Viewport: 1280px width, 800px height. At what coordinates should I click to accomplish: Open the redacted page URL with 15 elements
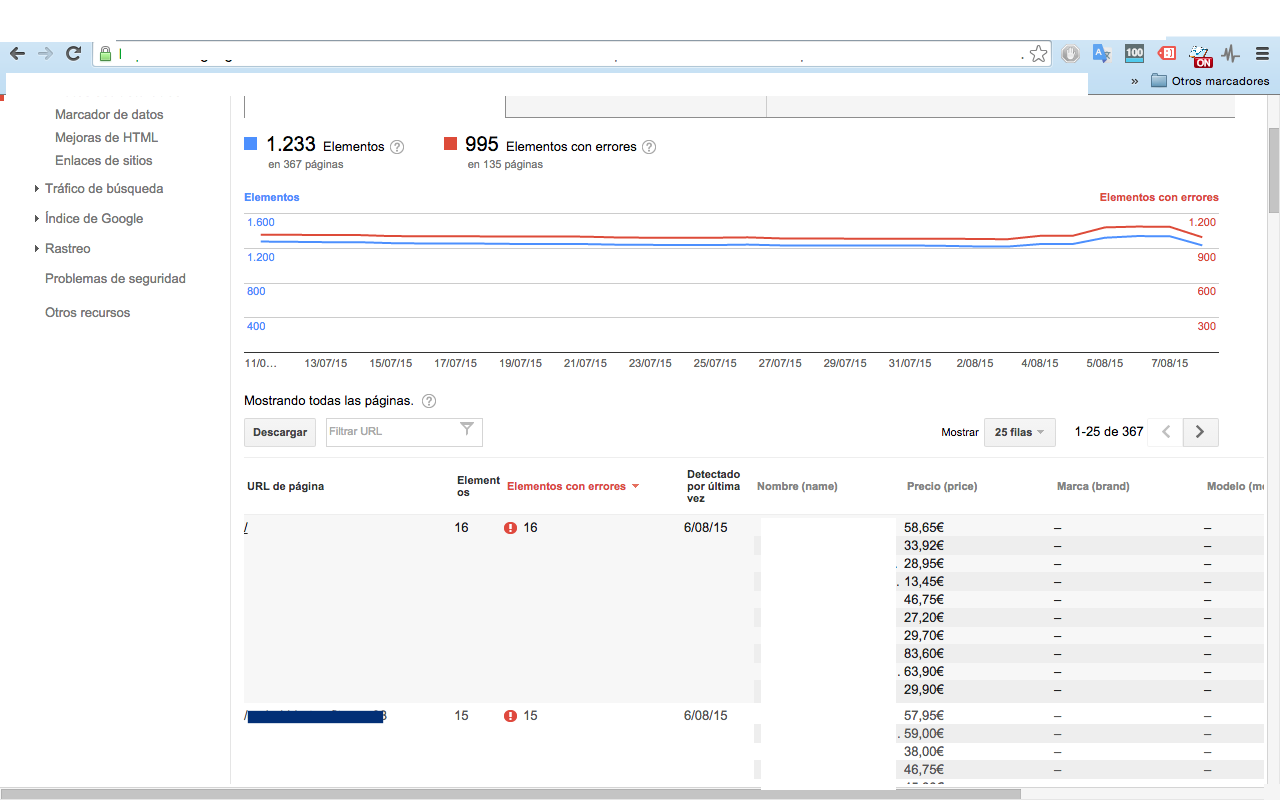pos(315,716)
